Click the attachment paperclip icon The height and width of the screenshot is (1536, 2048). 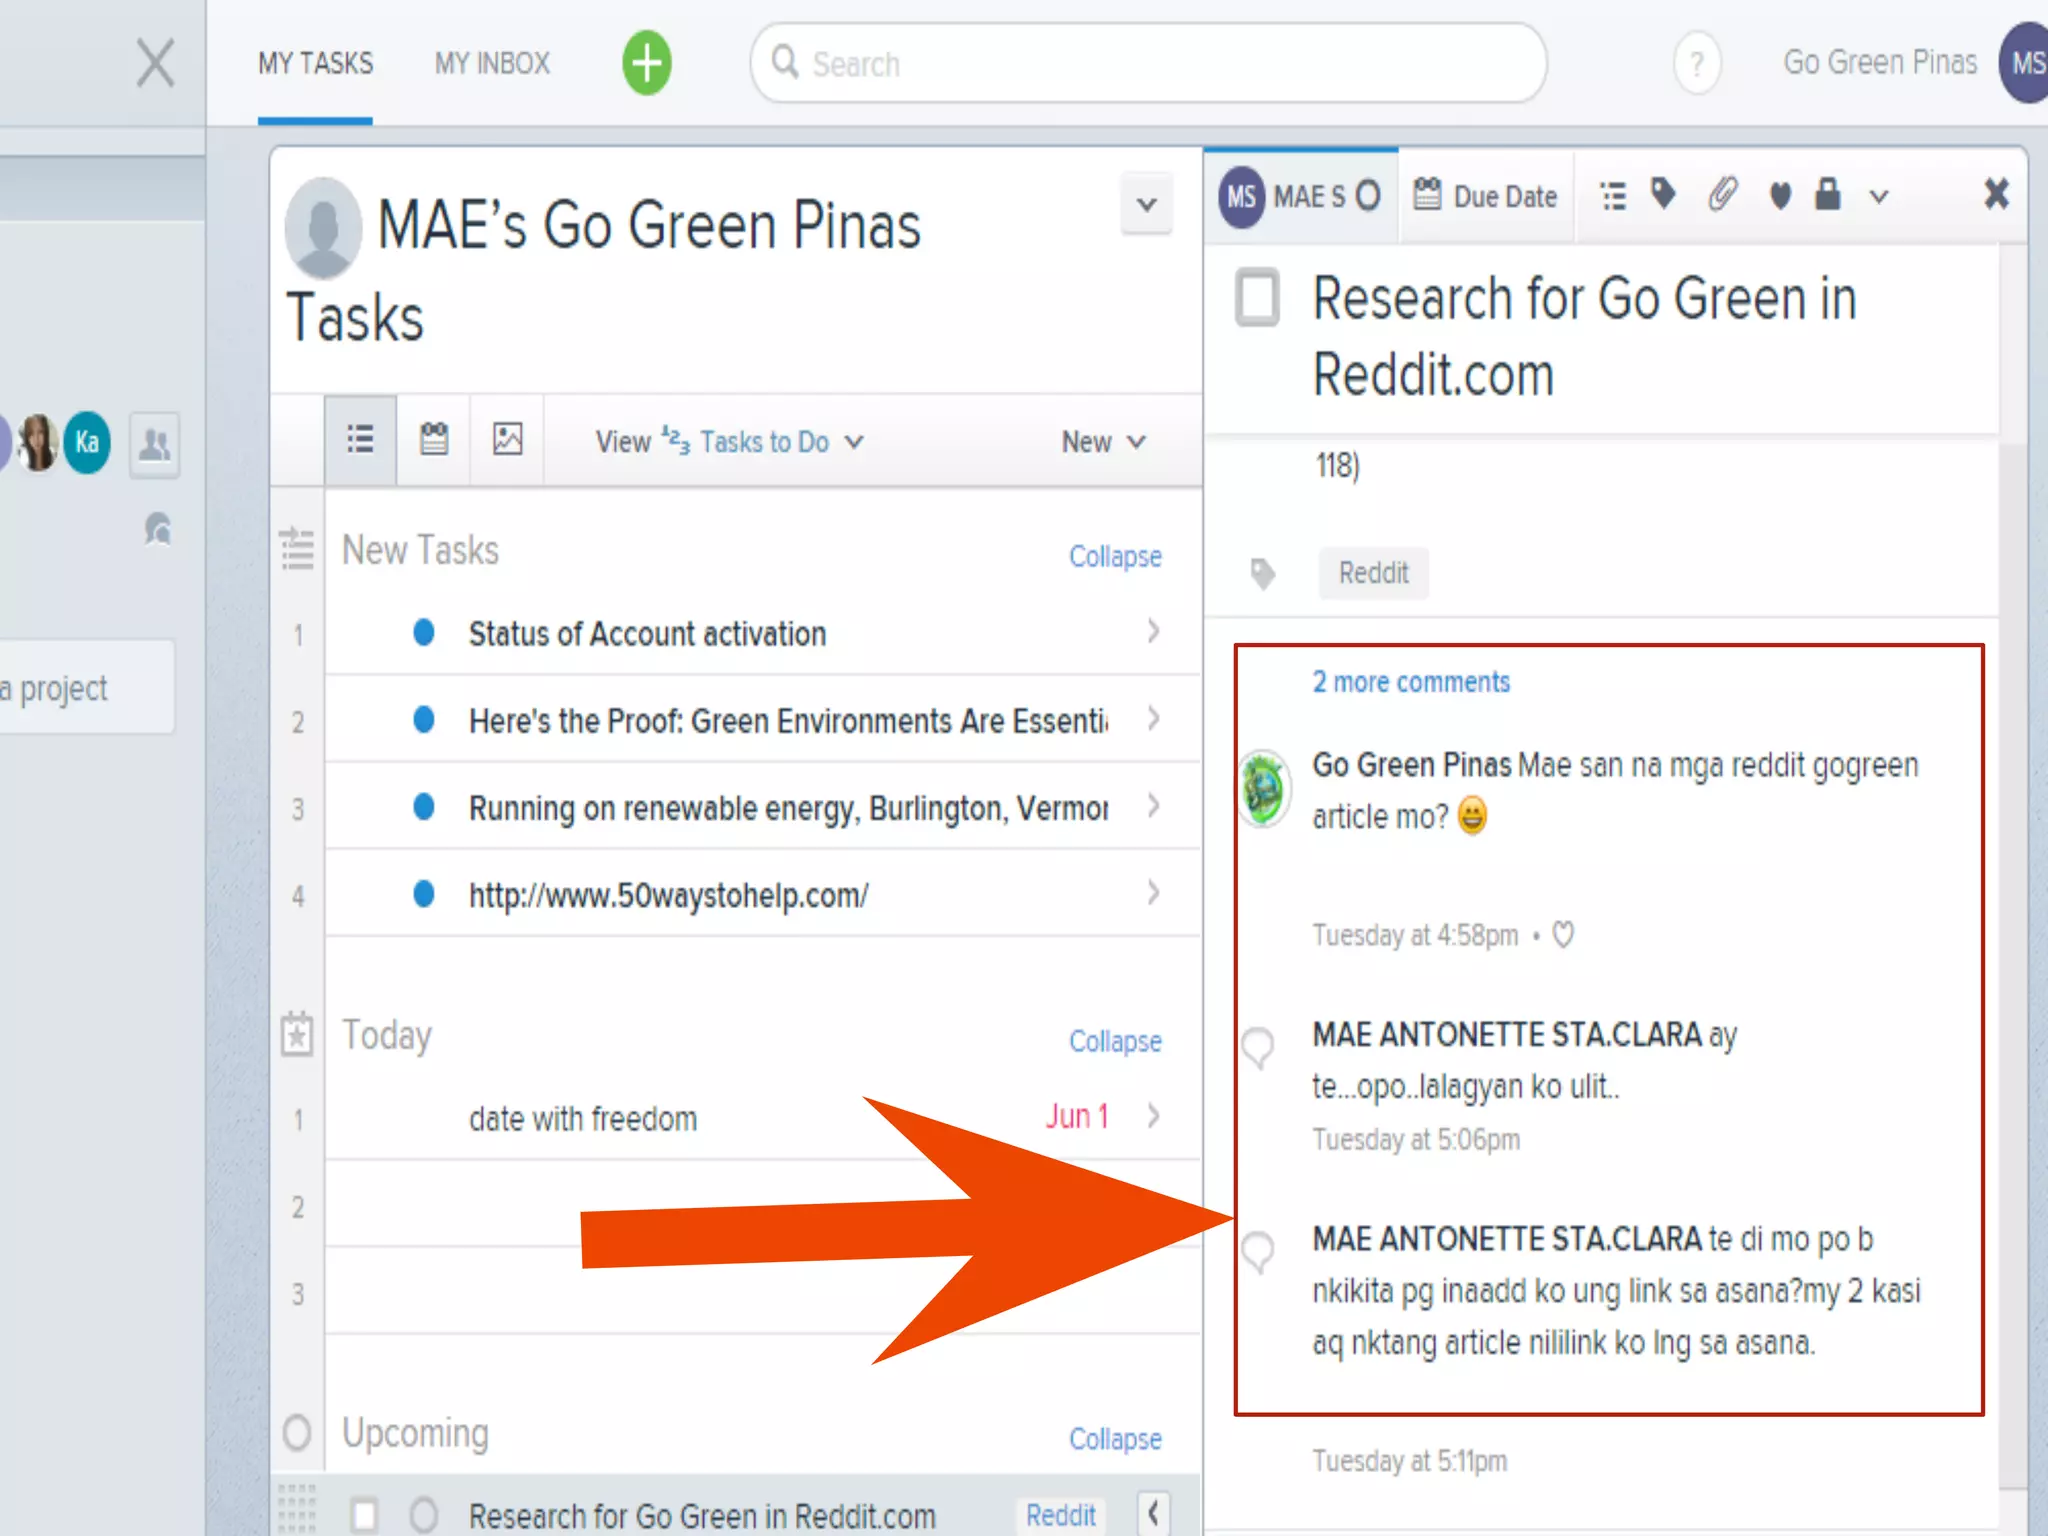[x=1722, y=194]
